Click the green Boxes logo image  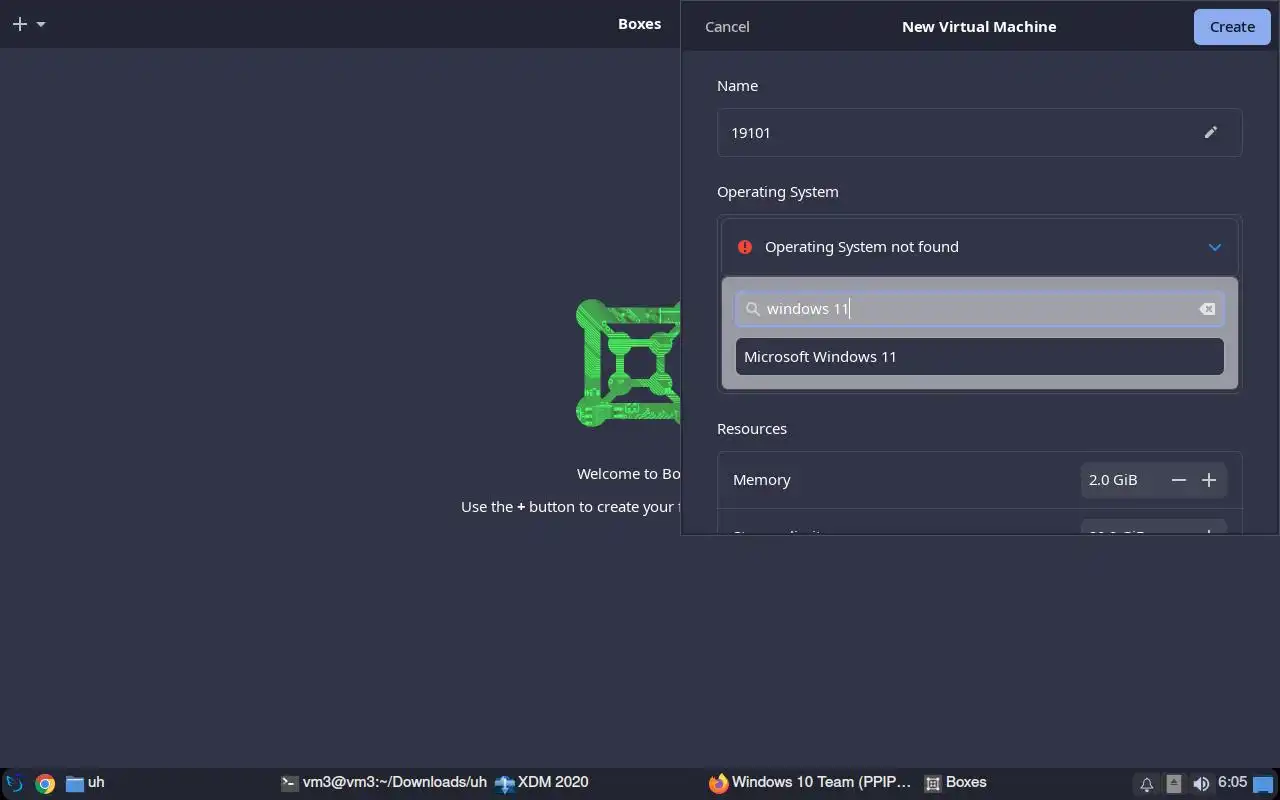[x=628, y=362]
